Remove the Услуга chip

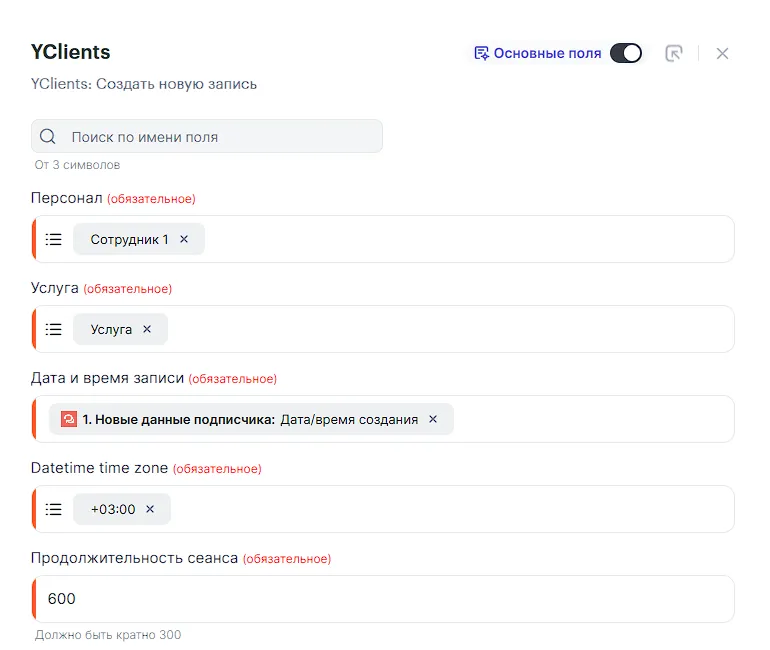[x=147, y=329]
